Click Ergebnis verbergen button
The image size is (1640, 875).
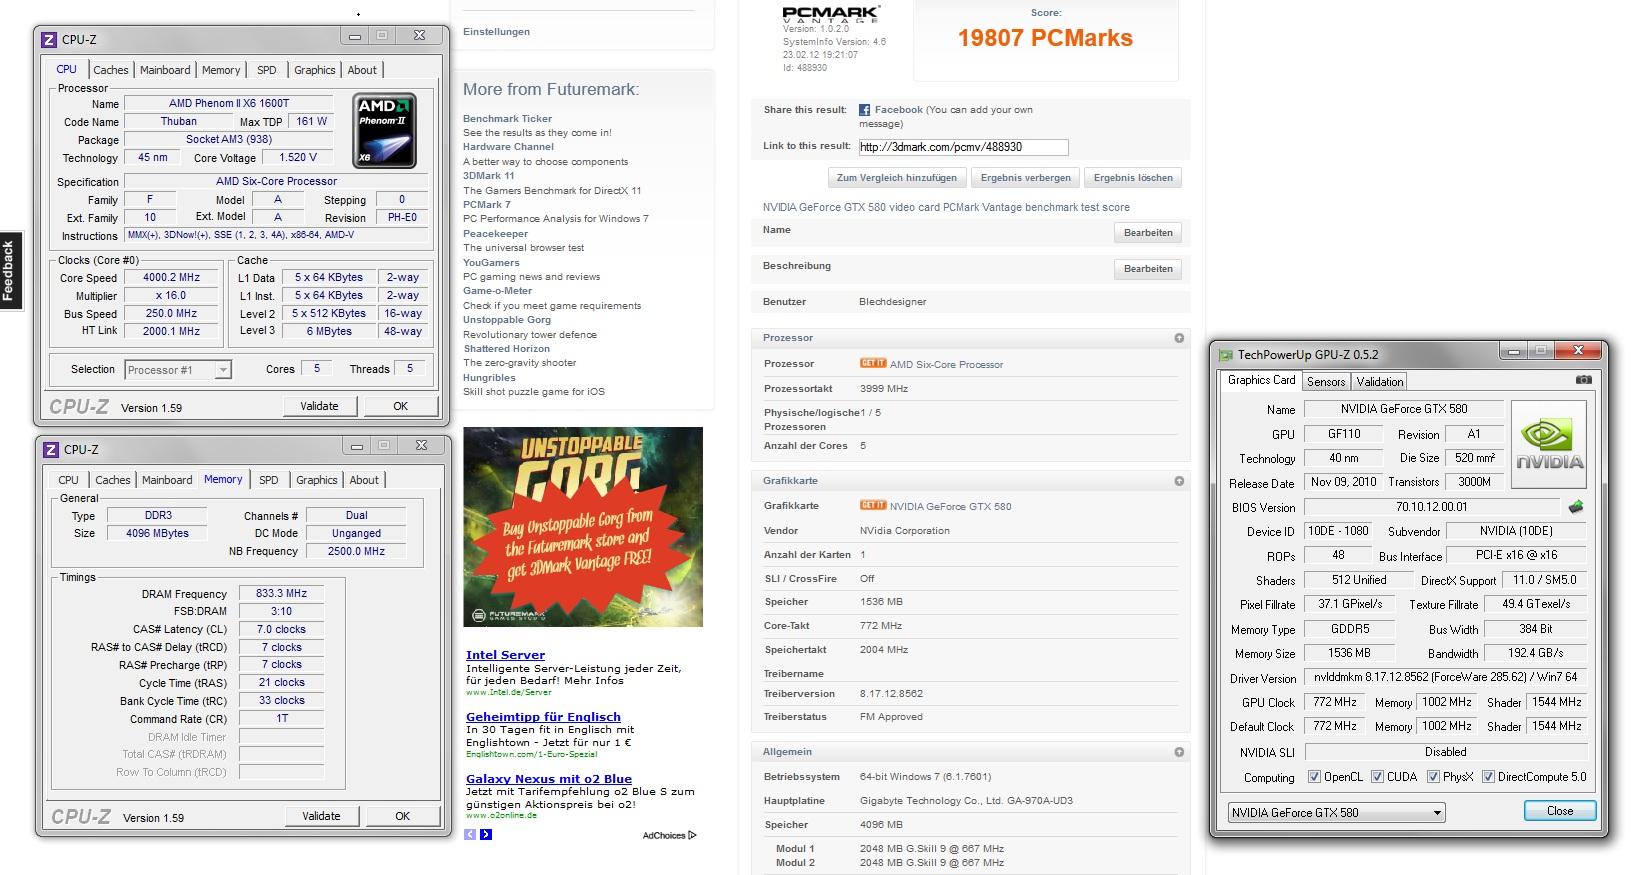[x=1026, y=178]
